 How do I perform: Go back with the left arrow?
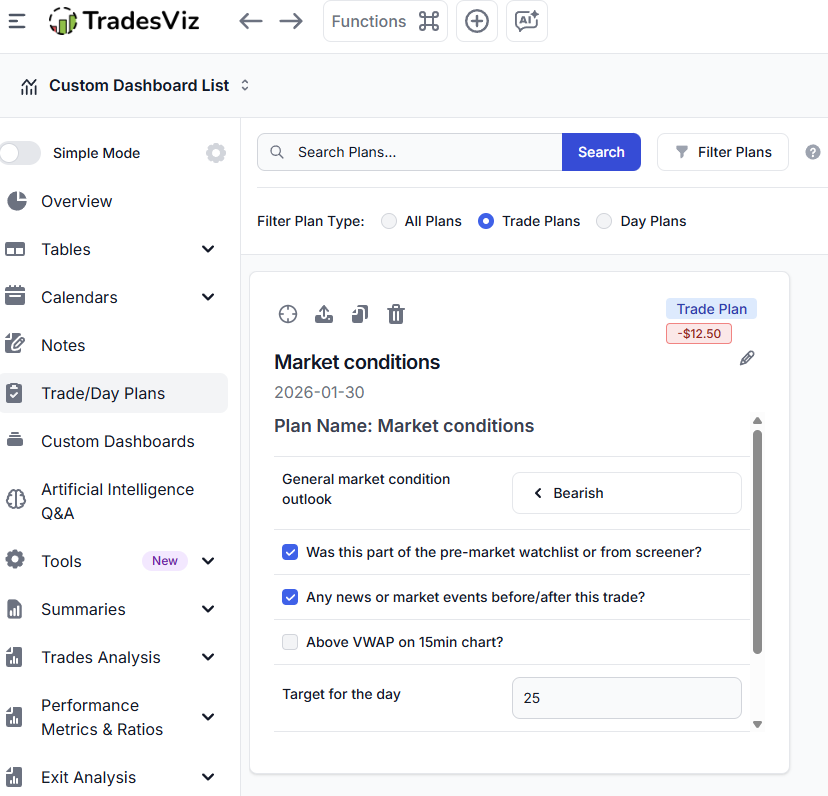(250, 21)
